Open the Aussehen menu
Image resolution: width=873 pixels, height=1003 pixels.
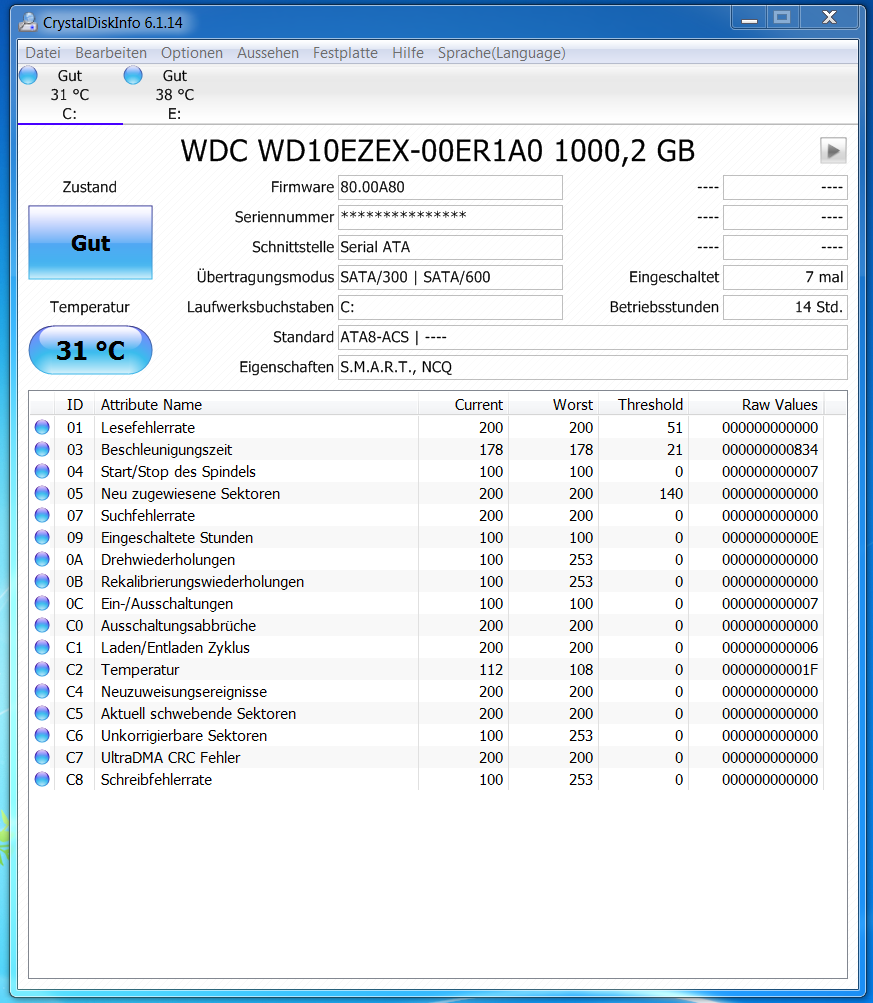tap(268, 53)
